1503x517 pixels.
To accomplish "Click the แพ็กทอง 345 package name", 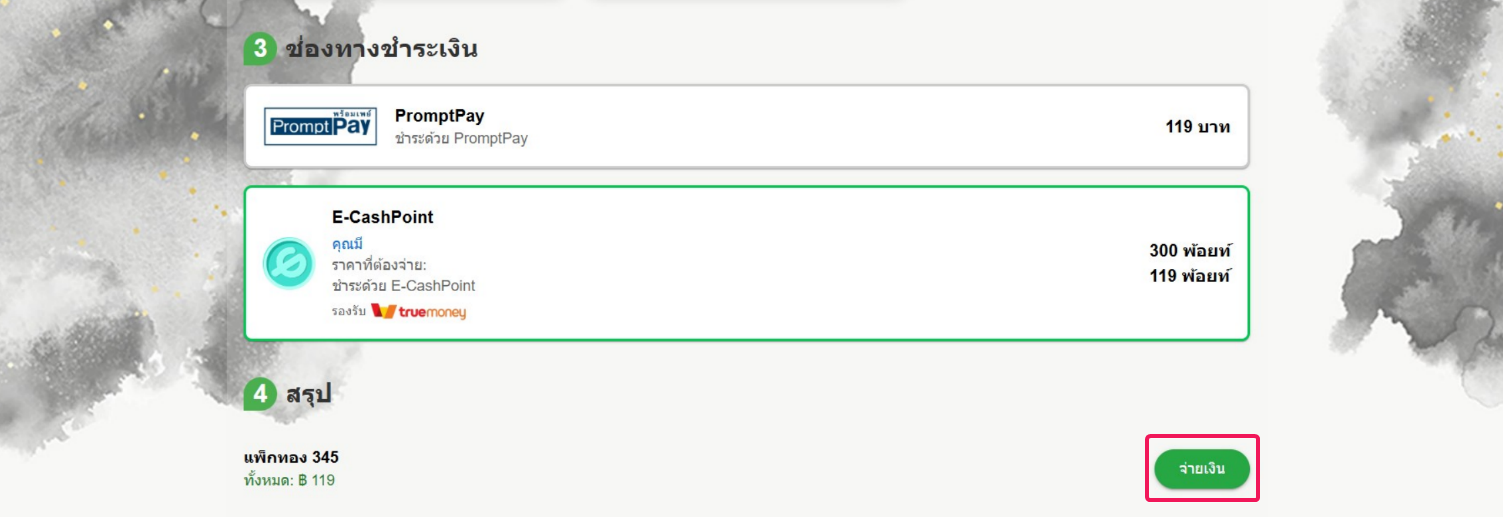I will 291,457.
